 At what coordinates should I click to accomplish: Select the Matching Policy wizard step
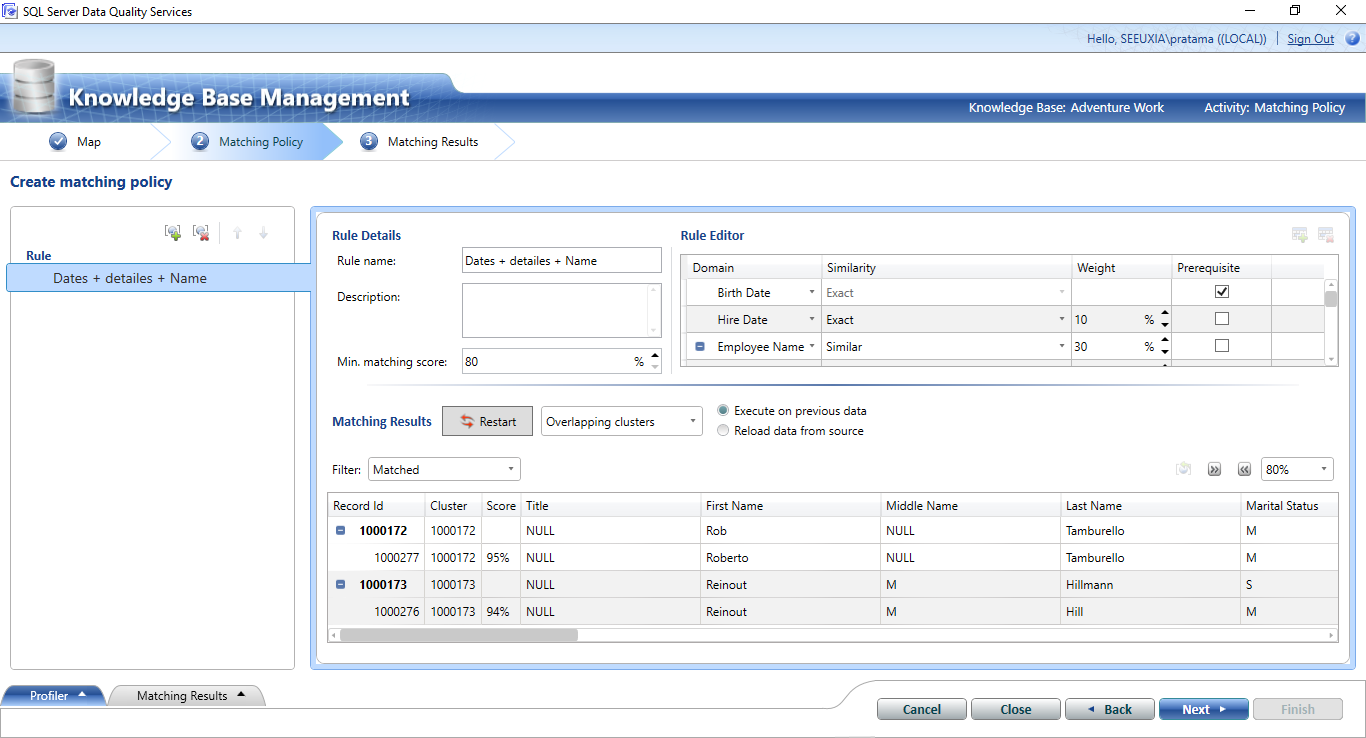261,142
